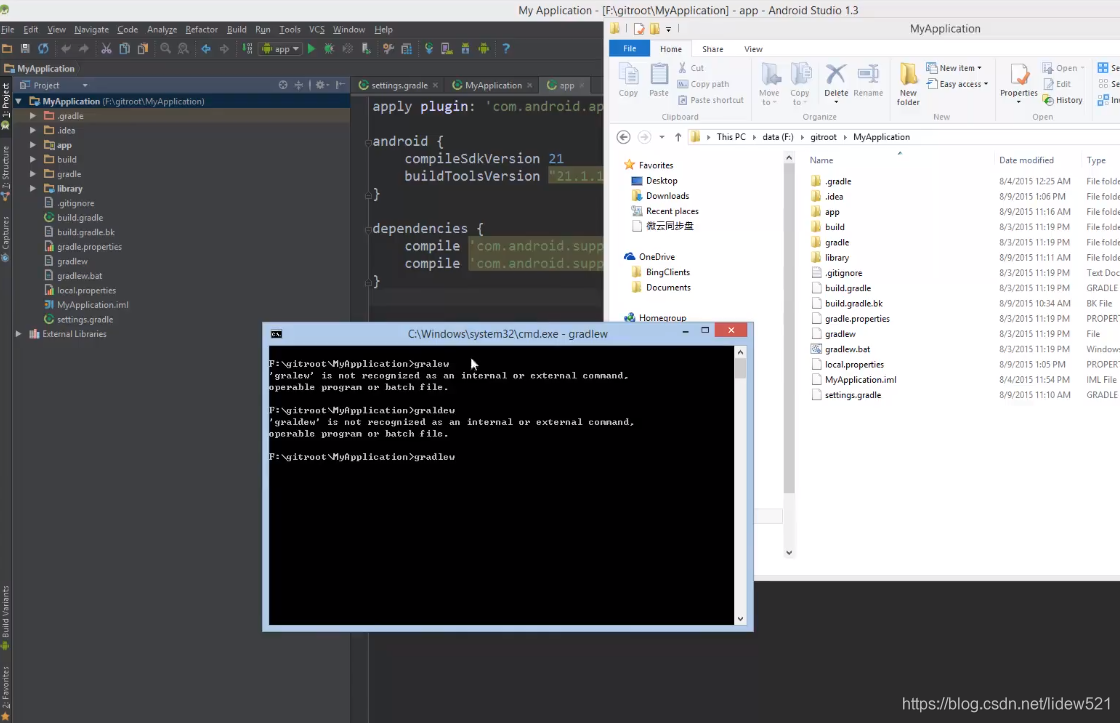The width and height of the screenshot is (1120, 723).
Task: Open the SDK Manager icon in Android Studio
Action: [465, 49]
